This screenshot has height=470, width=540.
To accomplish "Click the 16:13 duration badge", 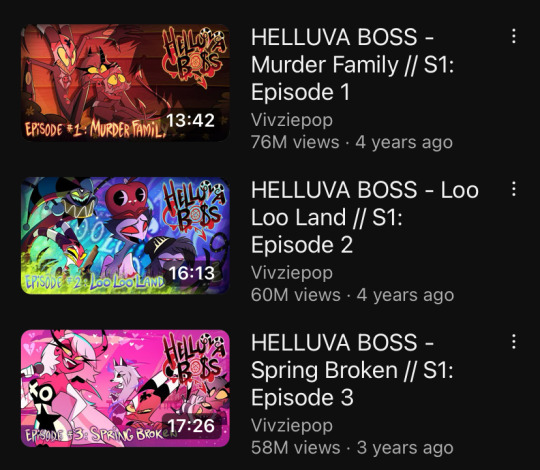I will click(192, 273).
